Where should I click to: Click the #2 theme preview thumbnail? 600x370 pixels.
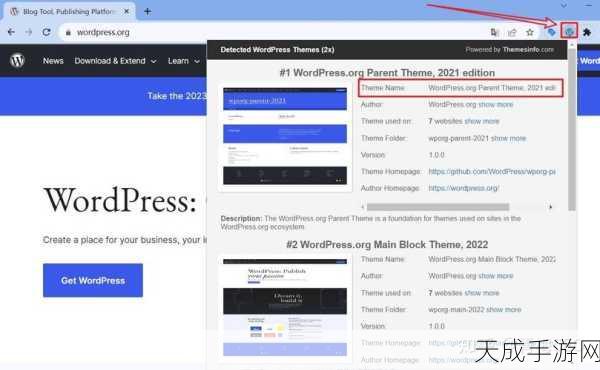pyautogui.click(x=285, y=308)
